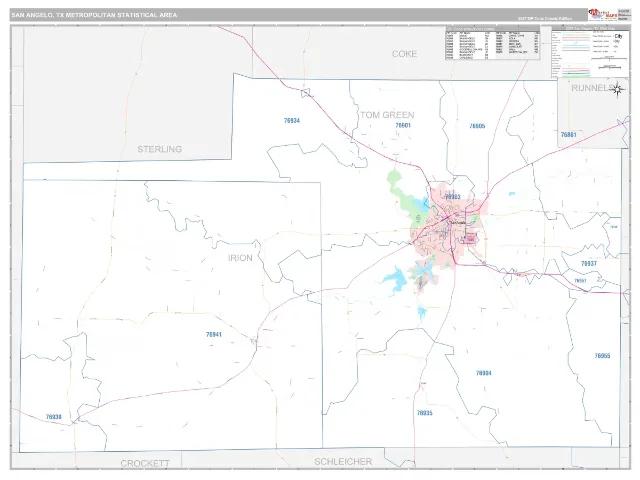Select ZIP code 76861 label
This screenshot has width=640, height=480.
[x=569, y=135]
